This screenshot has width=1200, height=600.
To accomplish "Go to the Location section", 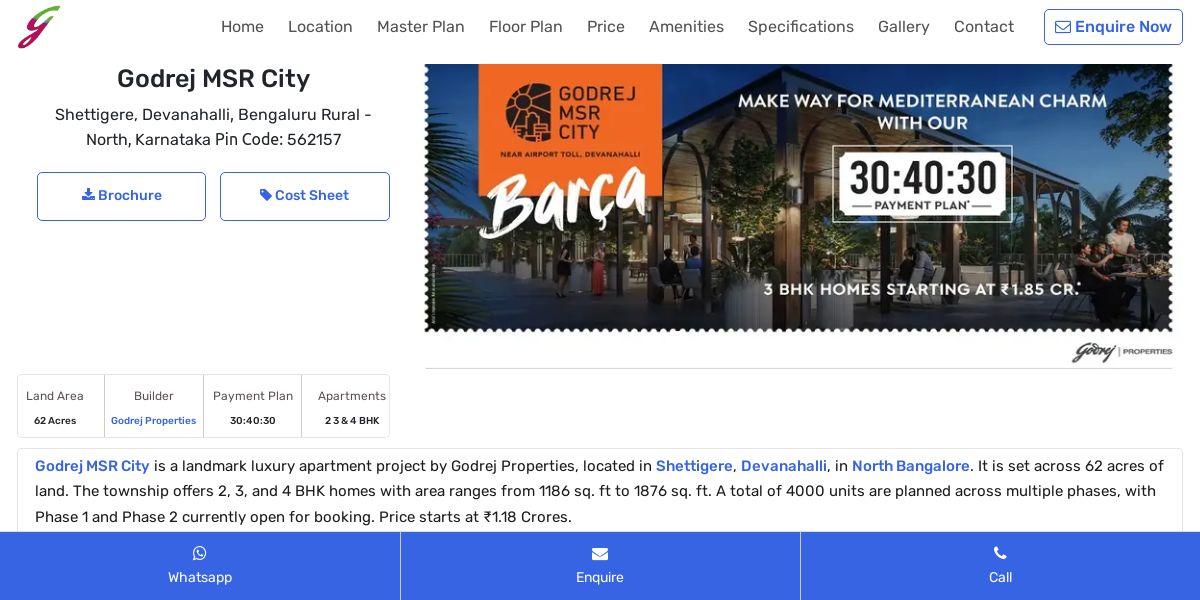I will (x=320, y=27).
